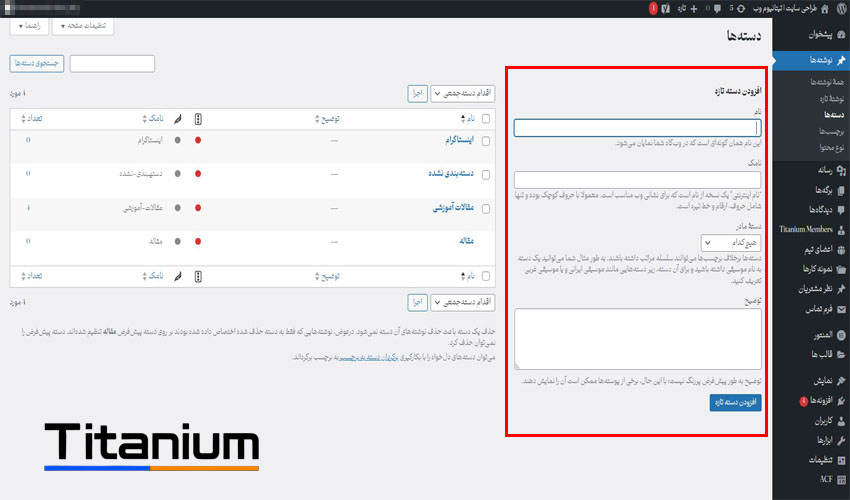Viewport: 850px width, 500px height.
Task: Open the comments bubble icon in admin bar
Action: click(x=717, y=9)
